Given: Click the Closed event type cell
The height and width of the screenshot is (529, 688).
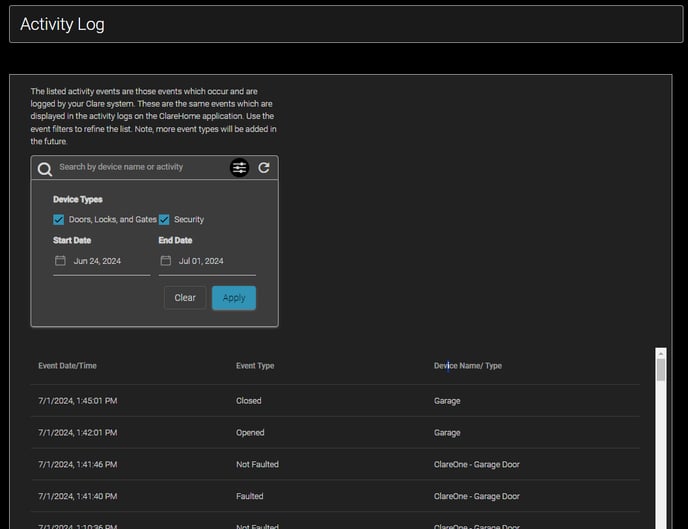Looking at the screenshot, I should 248,401.
